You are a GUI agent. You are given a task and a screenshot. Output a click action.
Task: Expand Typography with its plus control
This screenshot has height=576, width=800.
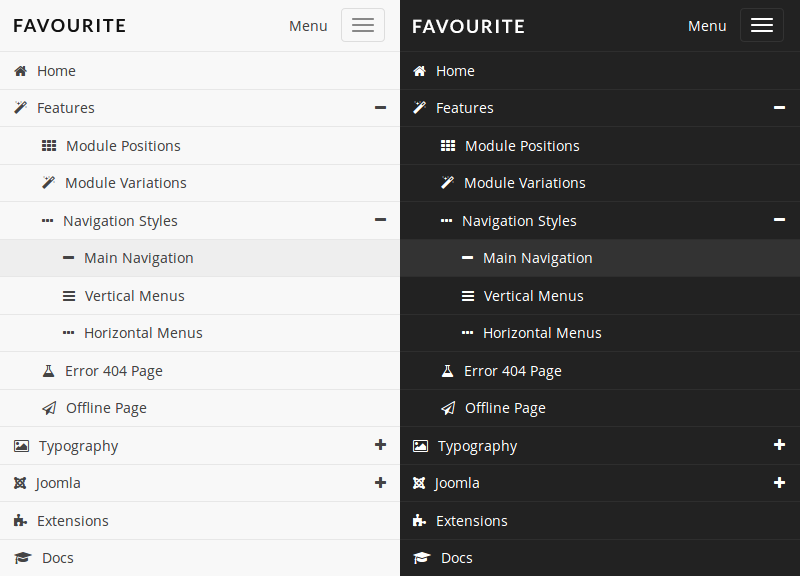380,445
